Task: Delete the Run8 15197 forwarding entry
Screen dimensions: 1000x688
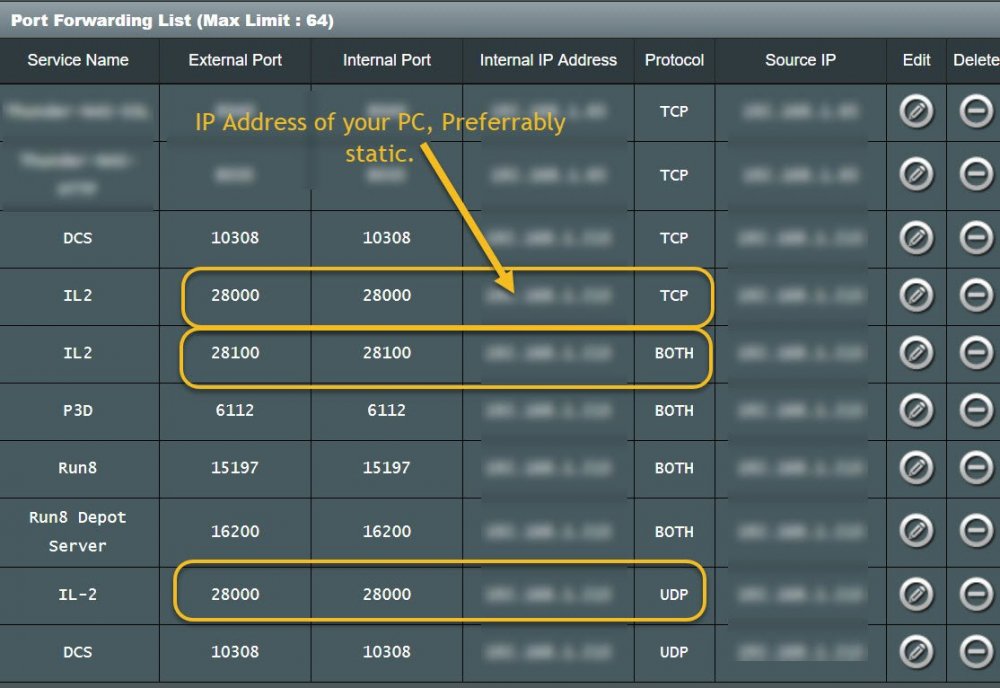Action: pos(975,468)
